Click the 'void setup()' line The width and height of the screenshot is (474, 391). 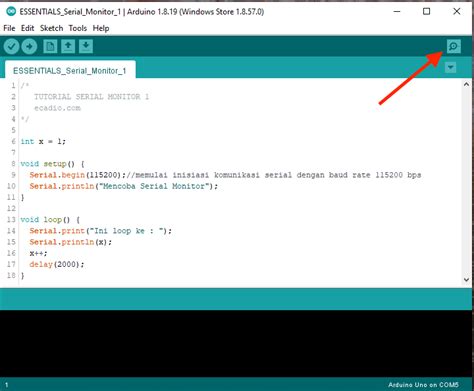pyautogui.click(x=52, y=164)
